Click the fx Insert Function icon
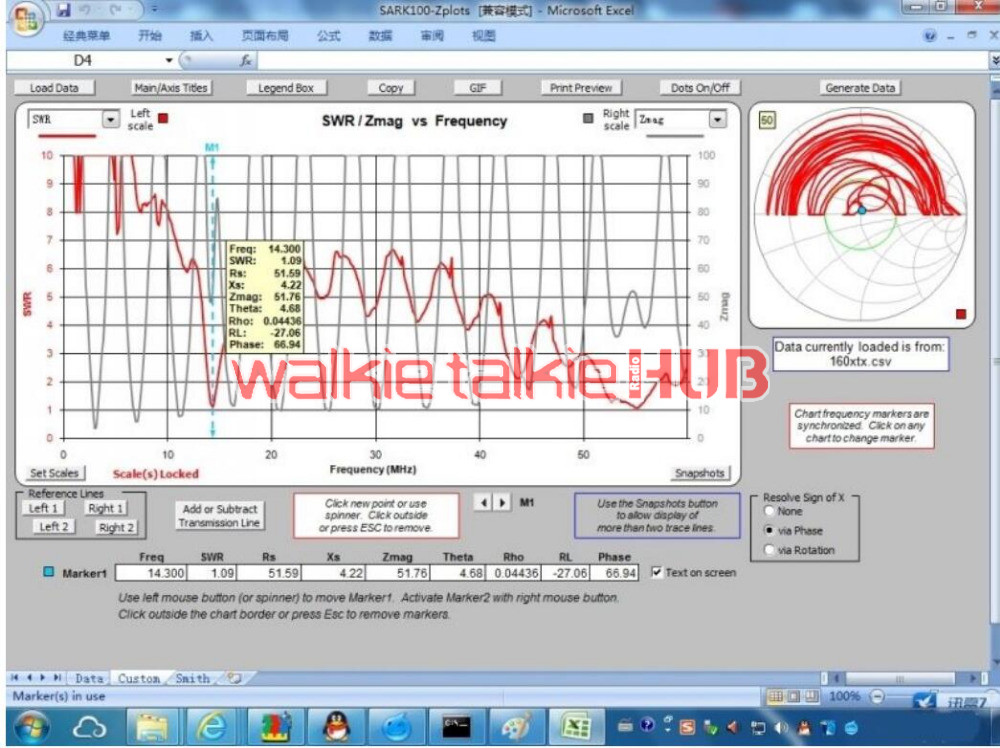 (246, 61)
